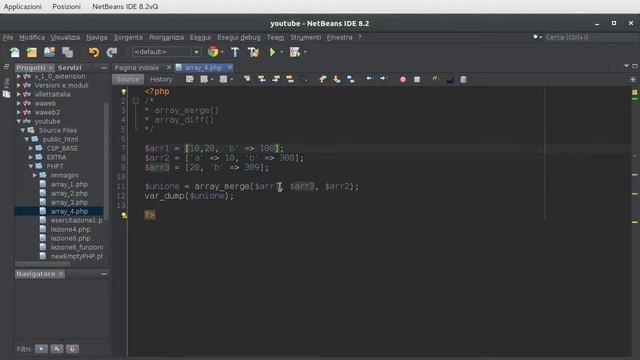This screenshot has width=640, height=360.
Task: Collapse the comment block fold on line 2
Action: click(136, 101)
